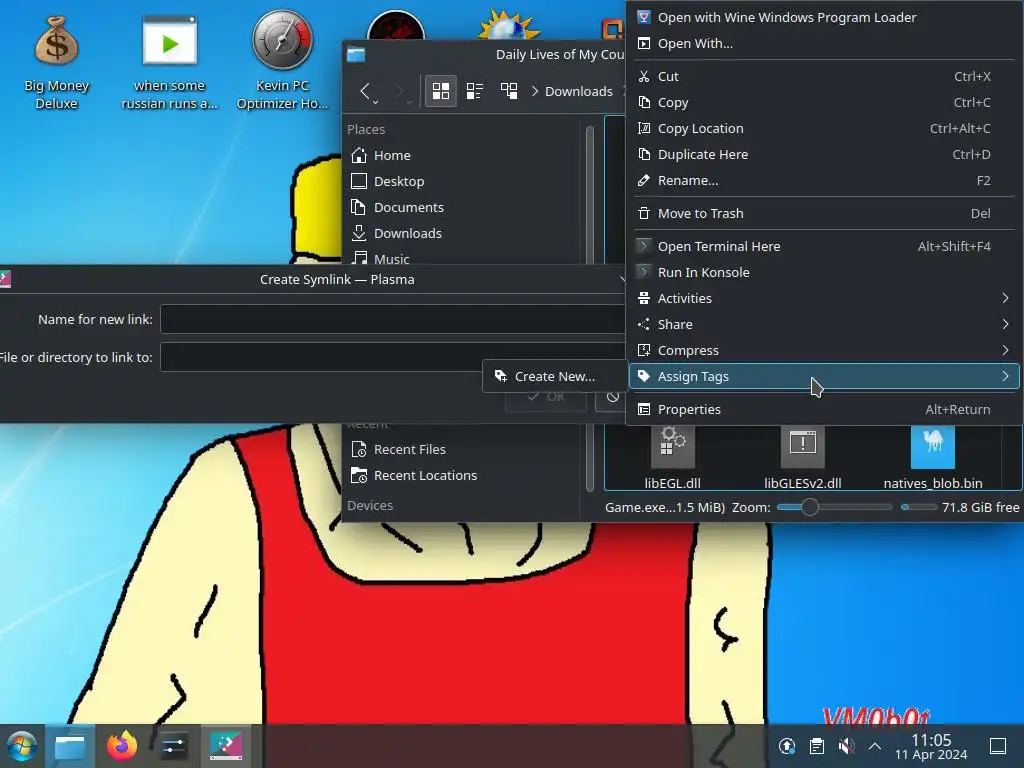Image resolution: width=1024 pixels, height=768 pixels.
Task: Choose Run In Konsole
Action: pos(824,272)
